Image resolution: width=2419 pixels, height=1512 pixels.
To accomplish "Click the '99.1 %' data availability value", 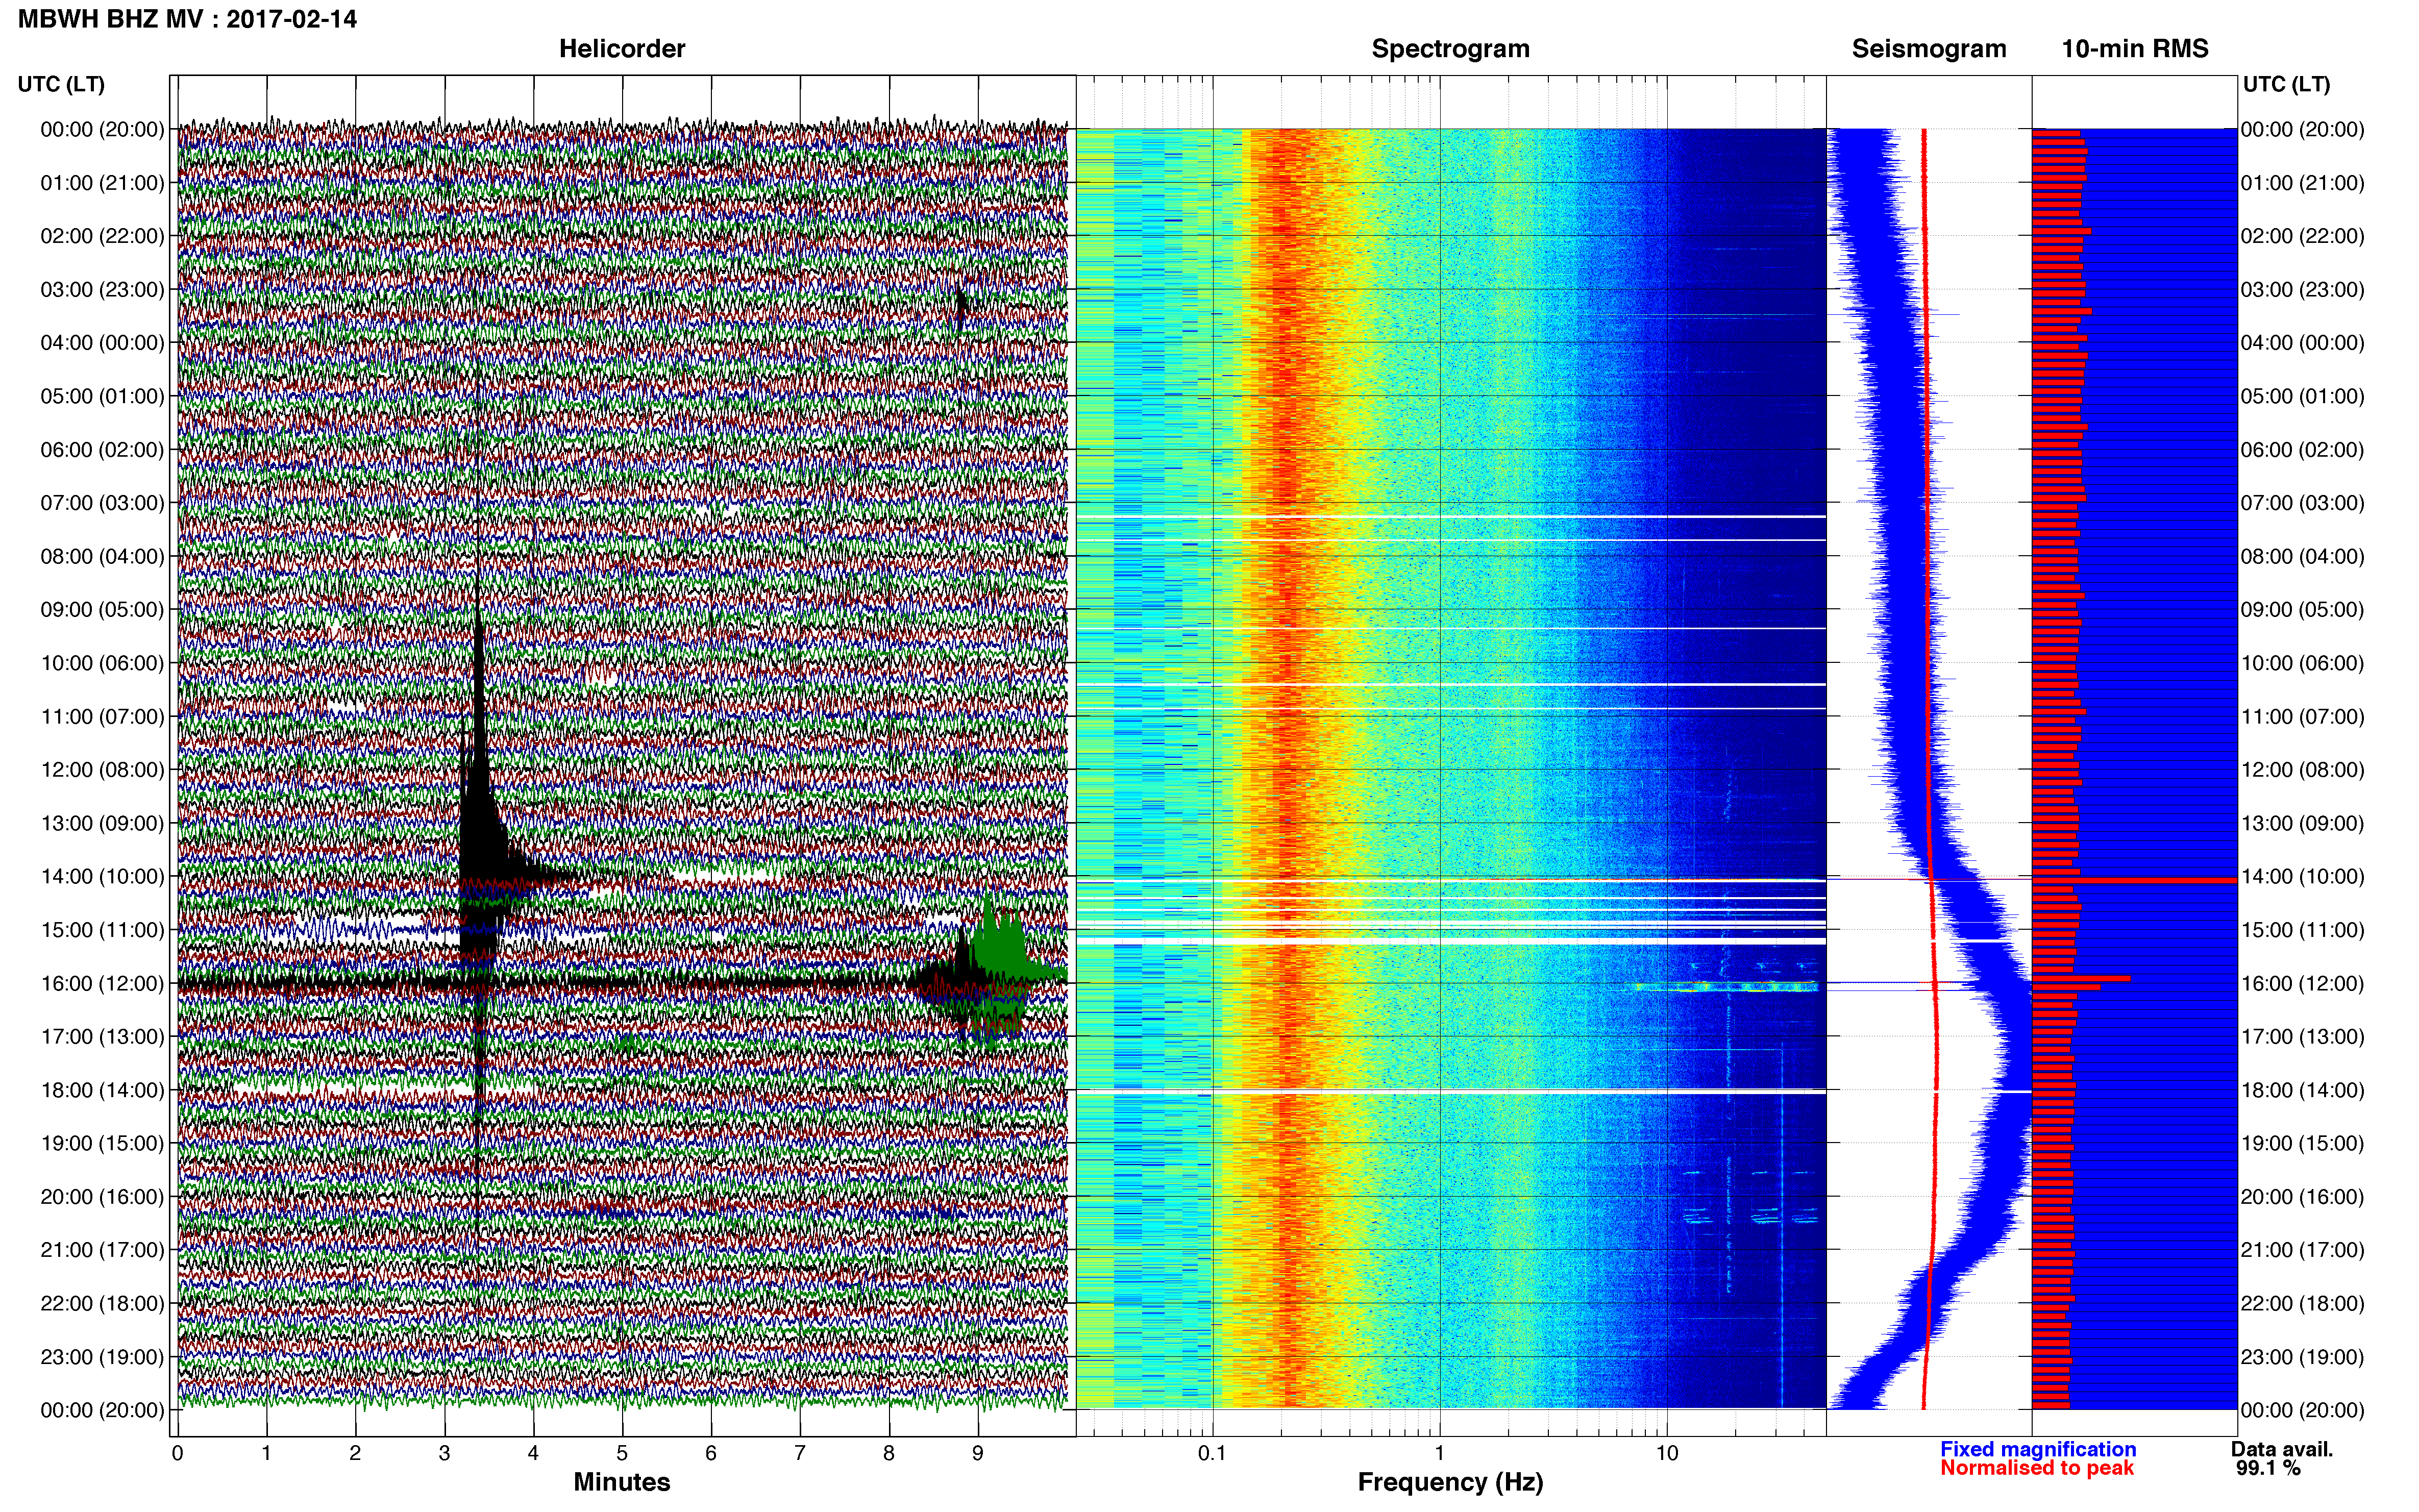I will pos(2268,1468).
